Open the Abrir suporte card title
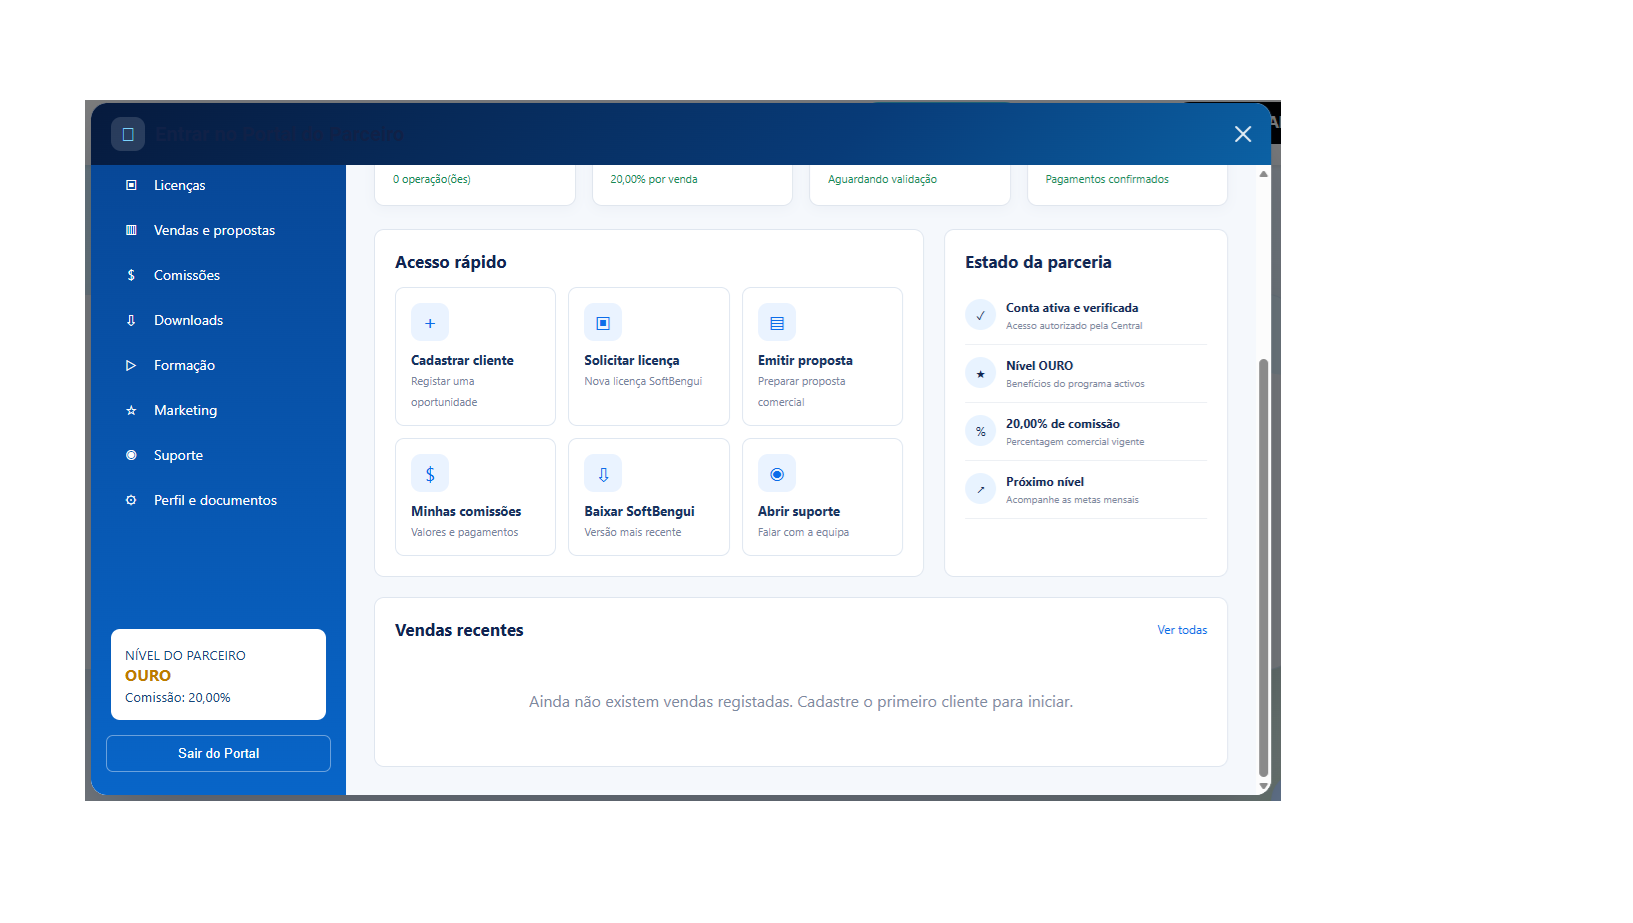Screen dimensions: 1633x923 (799, 511)
